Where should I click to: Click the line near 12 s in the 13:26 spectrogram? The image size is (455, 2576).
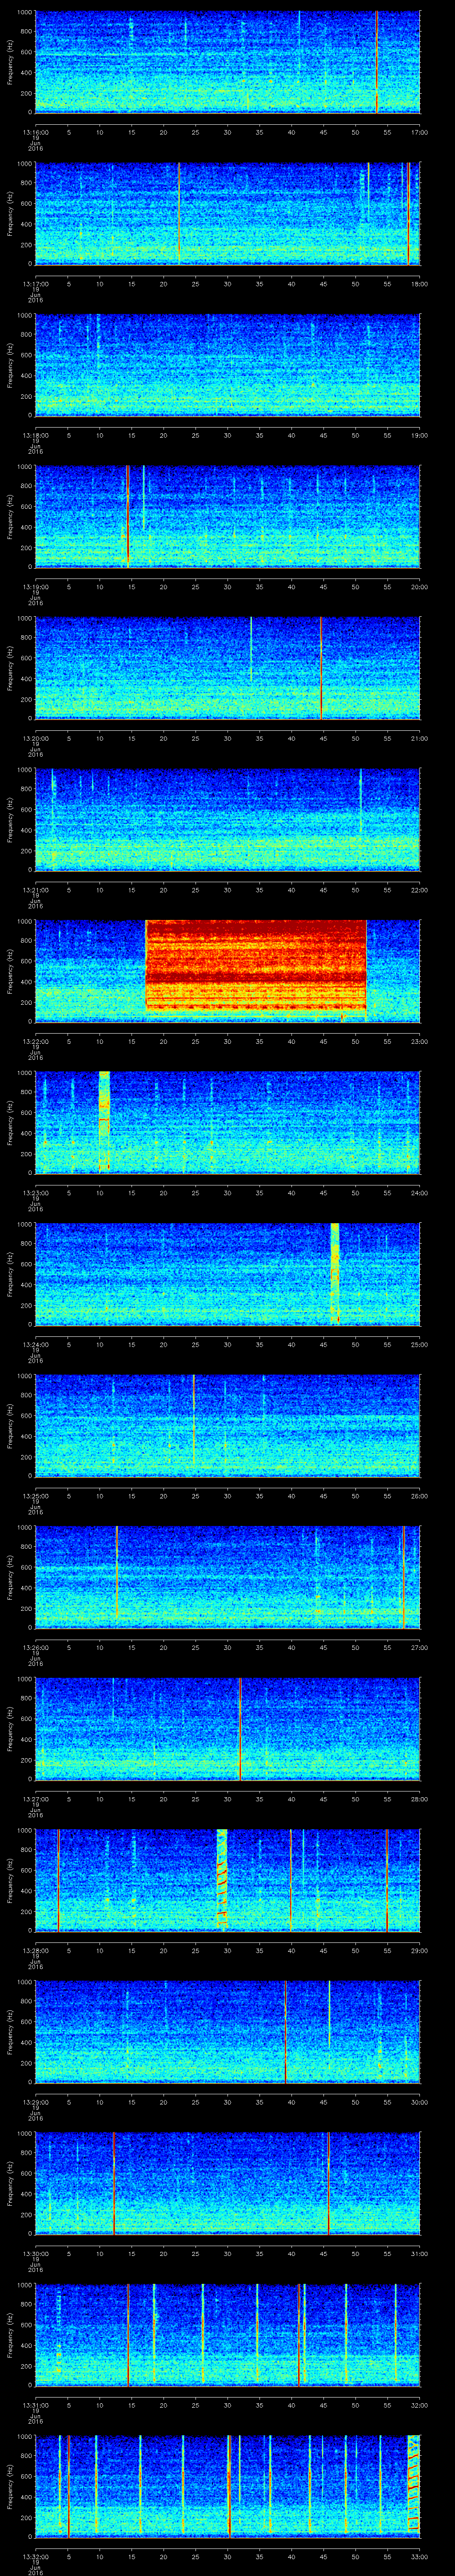(x=117, y=1577)
